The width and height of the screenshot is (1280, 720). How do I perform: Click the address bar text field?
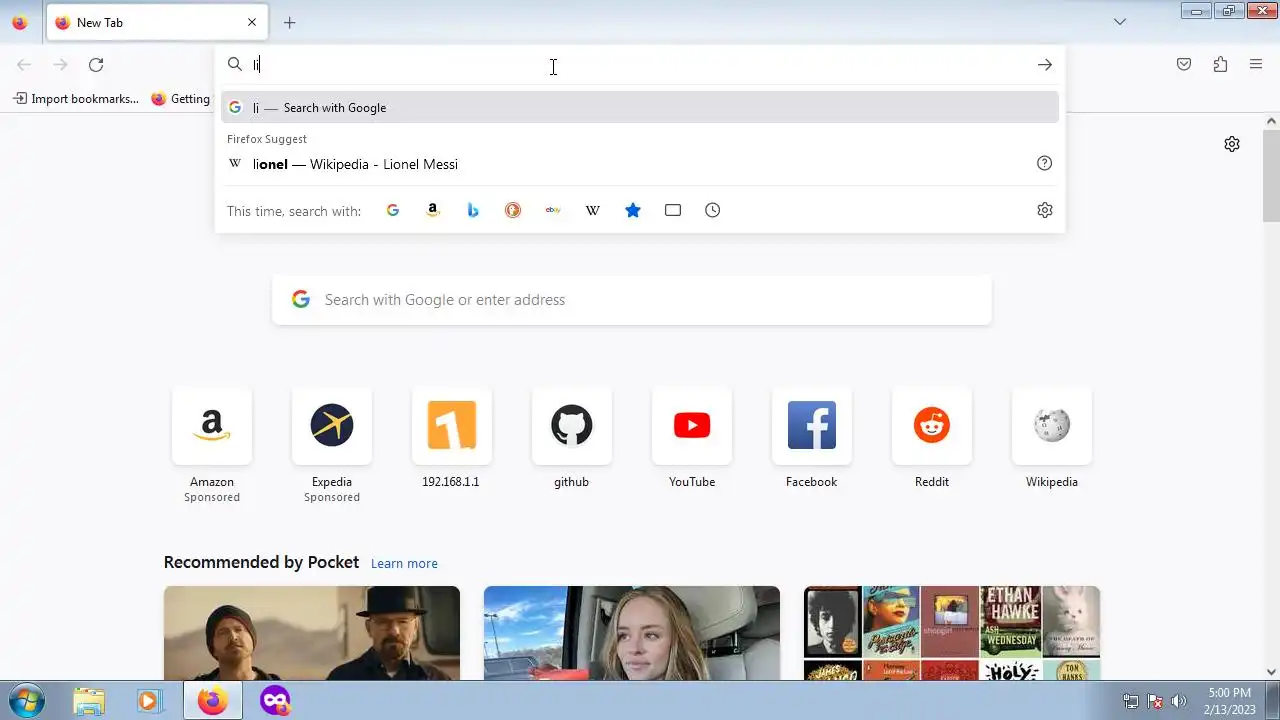coord(640,65)
